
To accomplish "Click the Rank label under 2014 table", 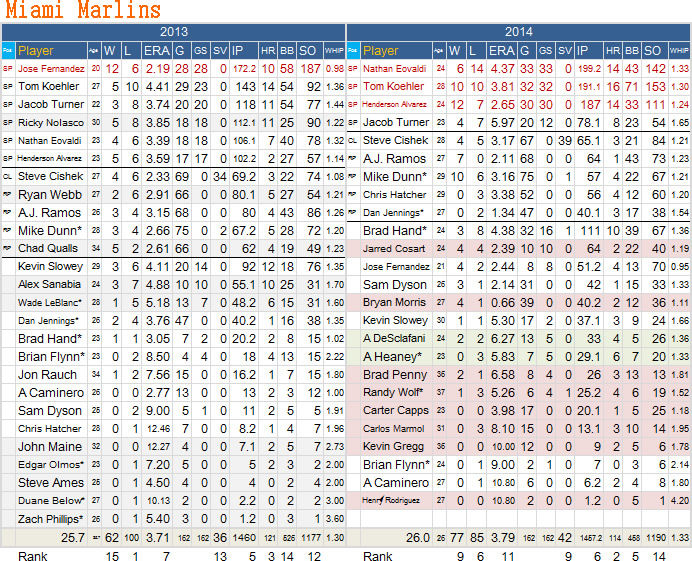I will click(378, 556).
